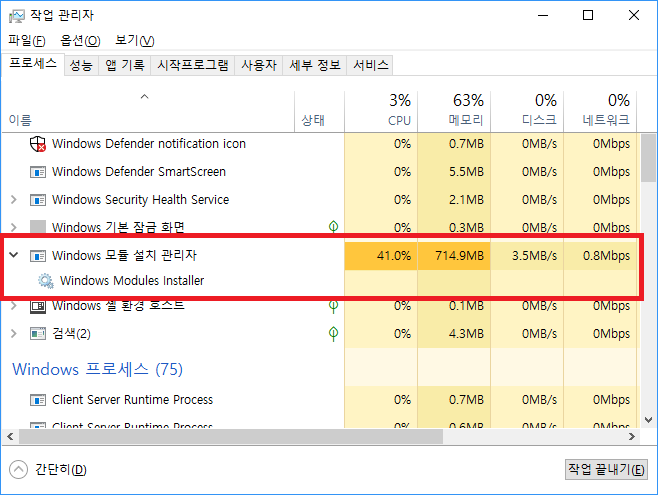658x495 pixels.
Task: Click the first Client Server Runtime Process icon
Action: point(38,400)
